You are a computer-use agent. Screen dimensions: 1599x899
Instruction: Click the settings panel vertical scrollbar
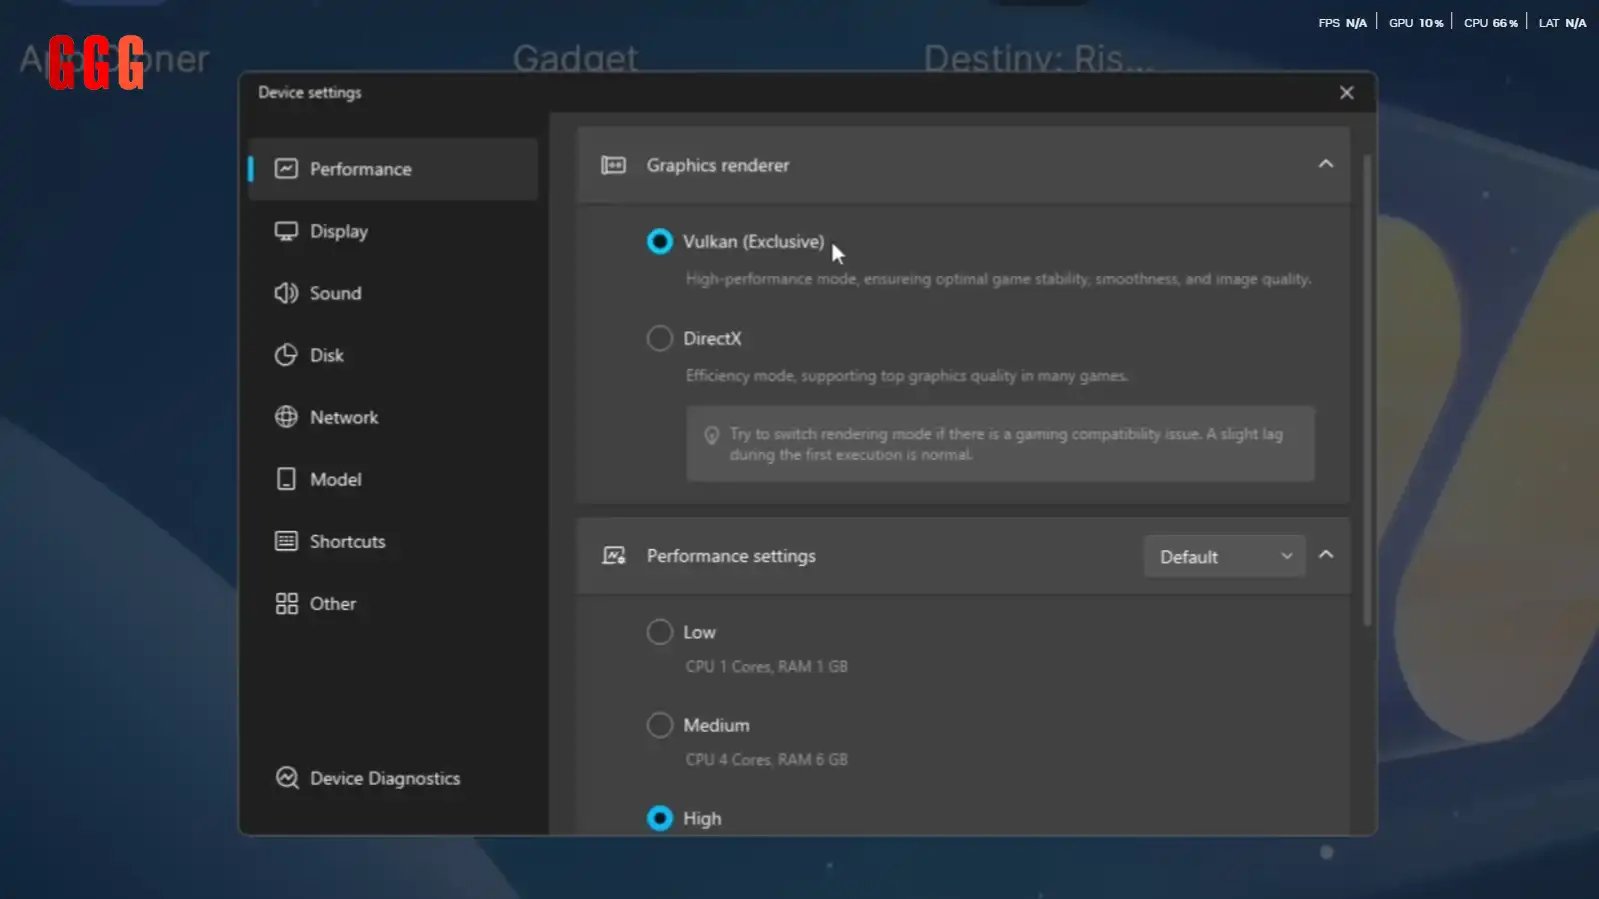(1367, 390)
